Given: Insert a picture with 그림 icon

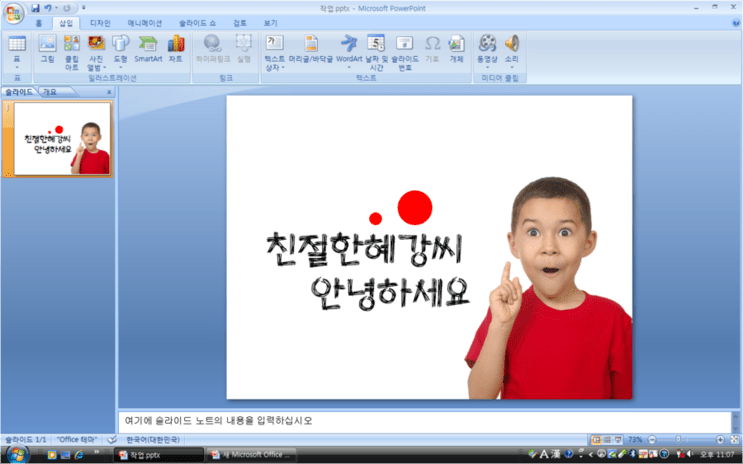Looking at the screenshot, I should 47,49.
